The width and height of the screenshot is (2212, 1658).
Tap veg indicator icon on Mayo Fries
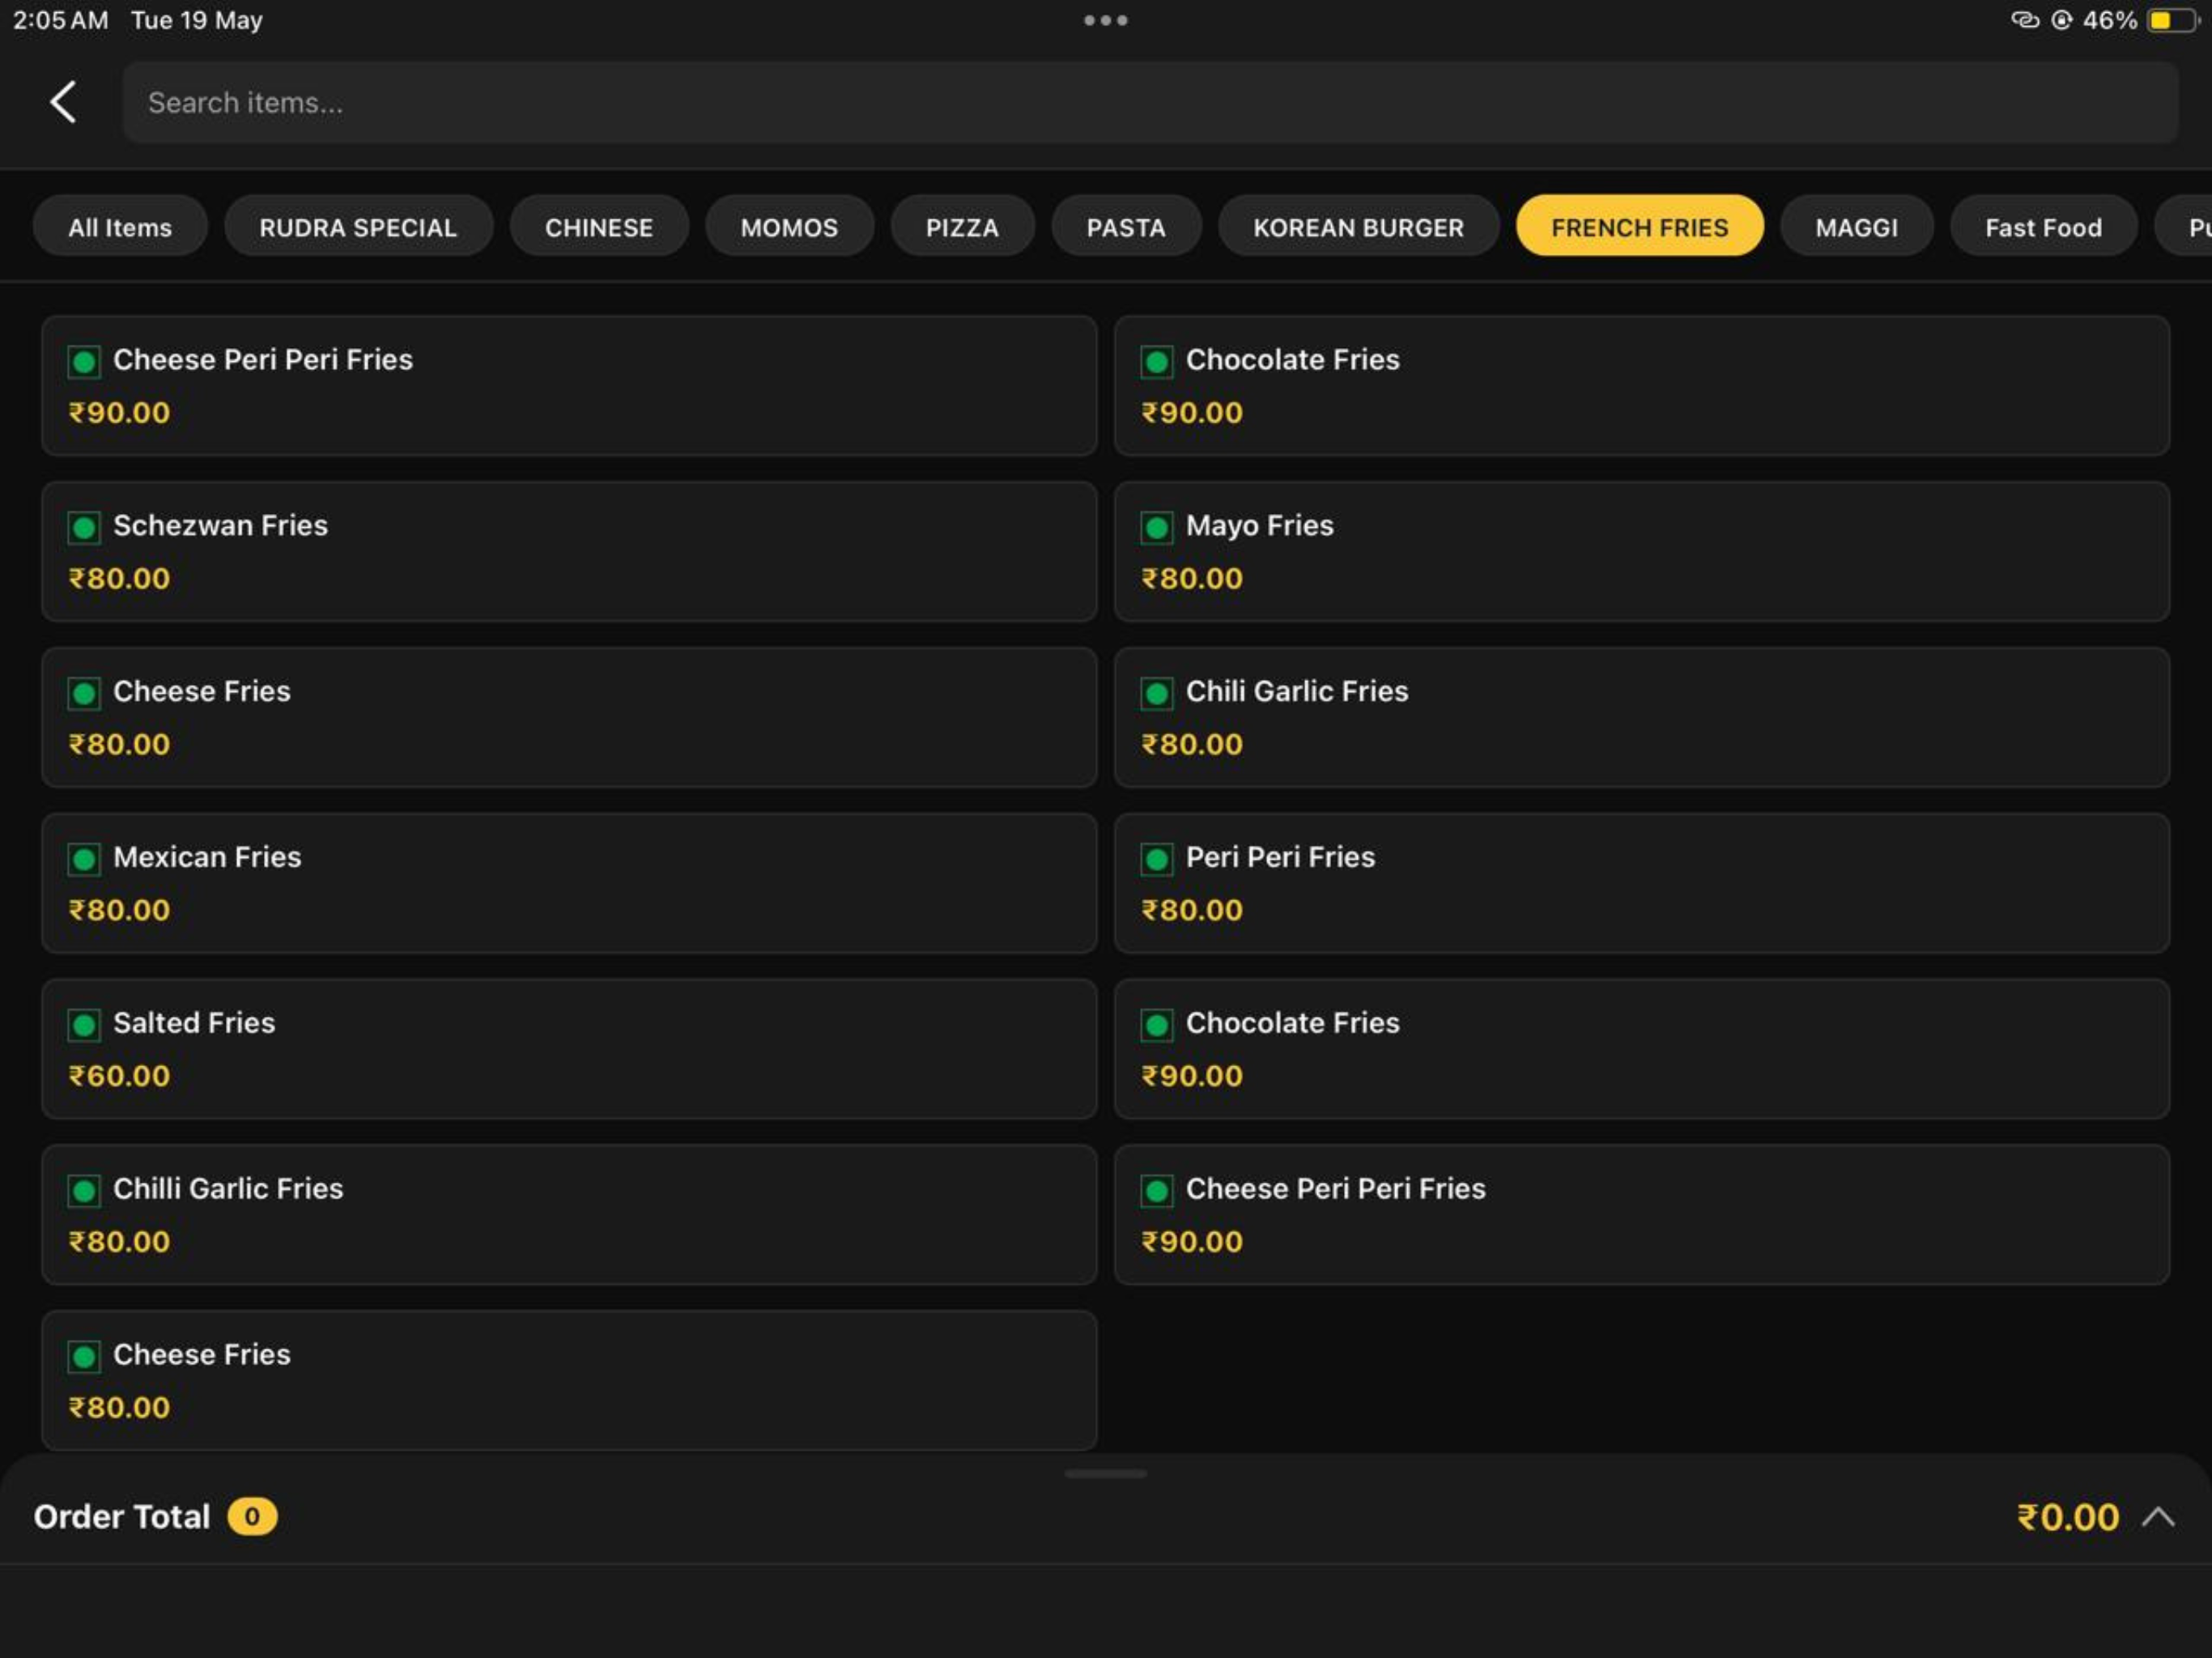point(1157,528)
